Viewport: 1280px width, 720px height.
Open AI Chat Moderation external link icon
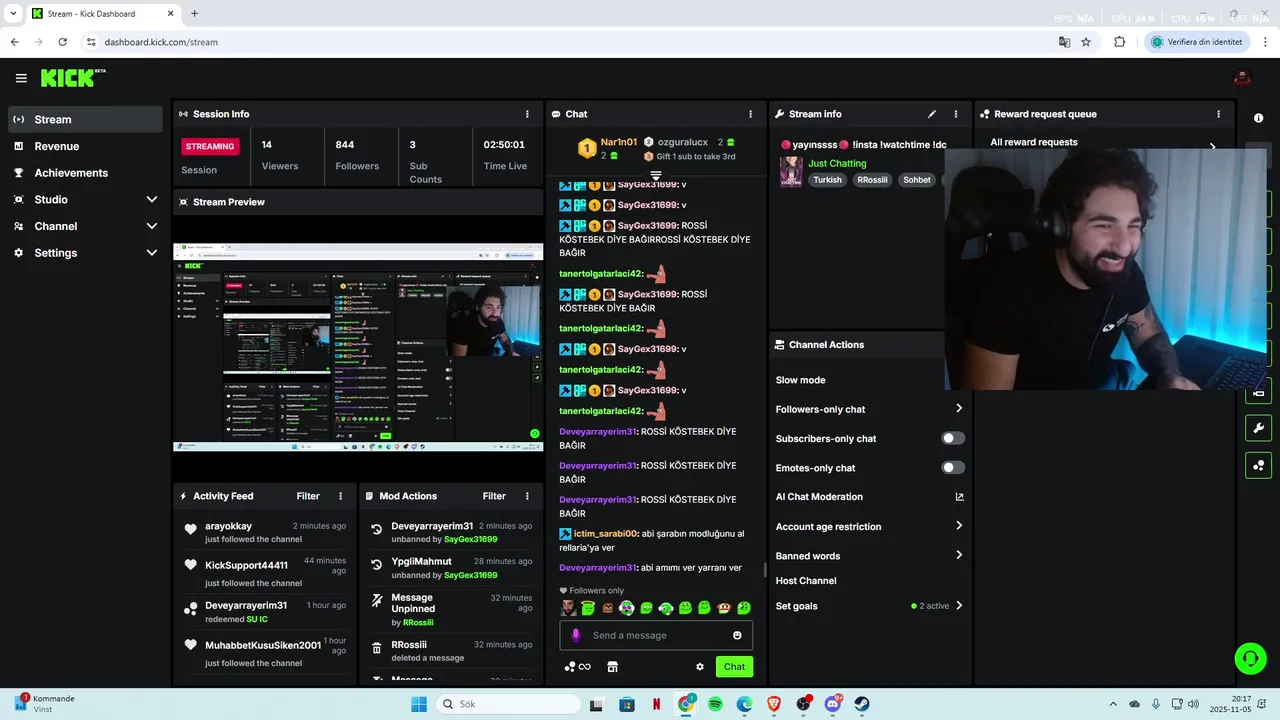click(x=959, y=497)
